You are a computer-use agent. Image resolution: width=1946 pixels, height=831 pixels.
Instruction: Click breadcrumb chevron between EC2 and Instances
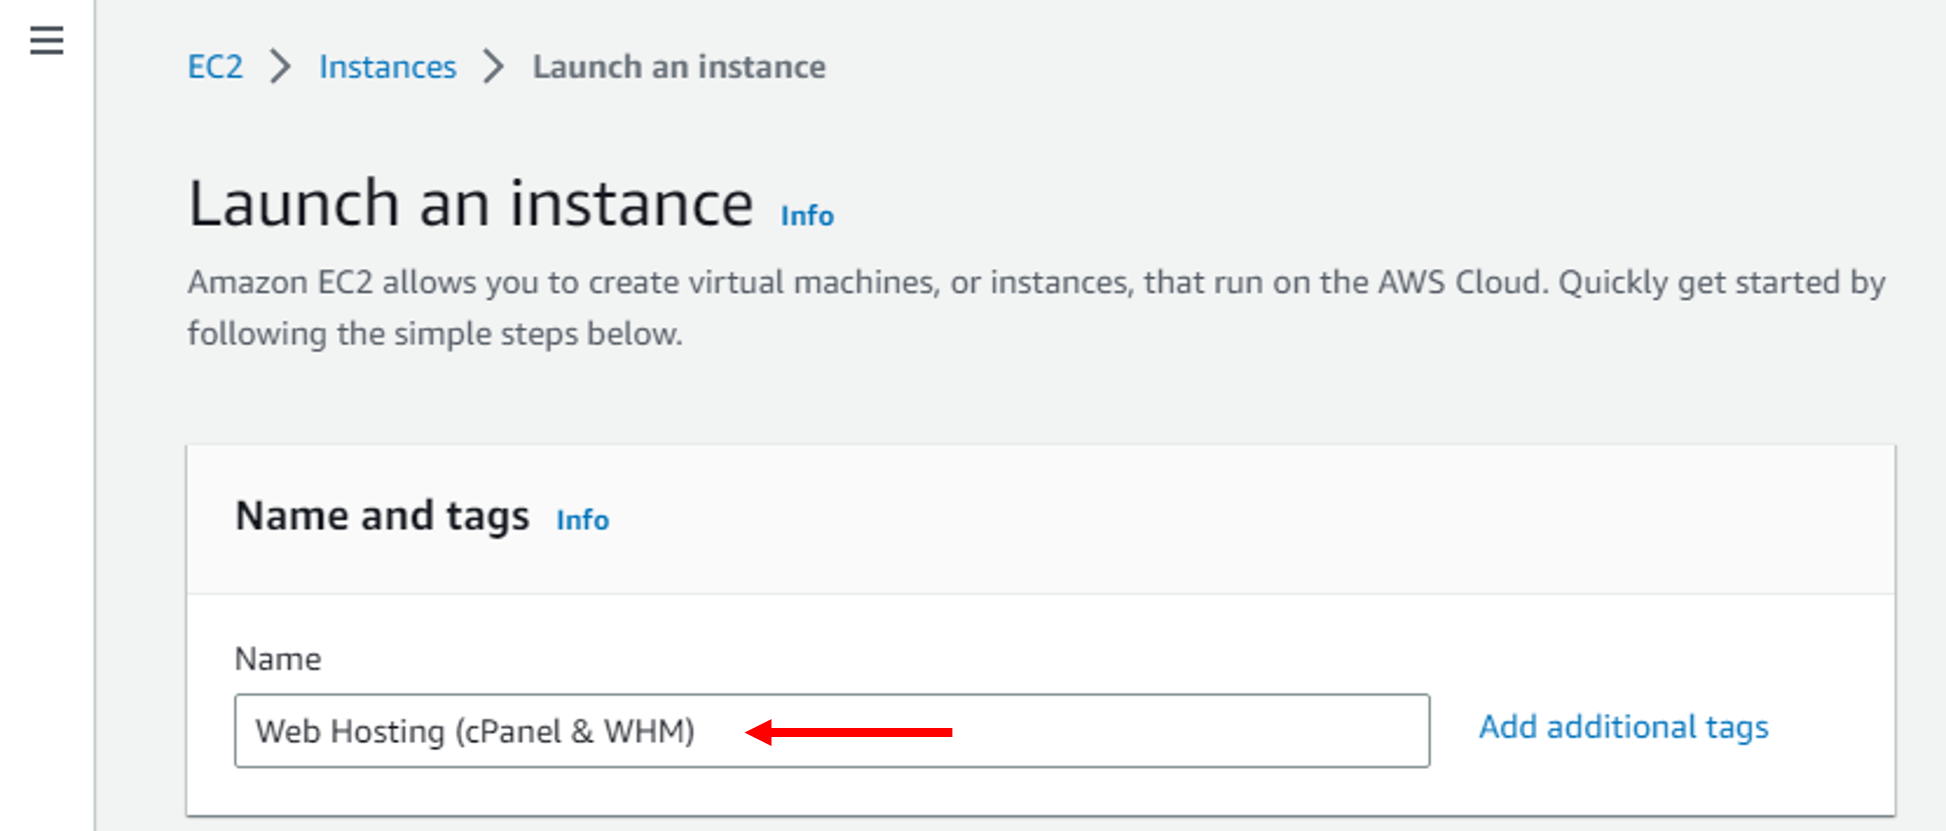click(281, 67)
